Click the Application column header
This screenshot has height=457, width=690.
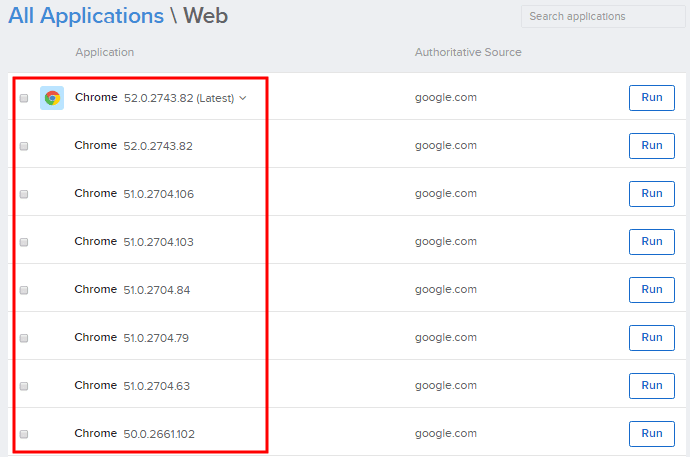(x=105, y=52)
